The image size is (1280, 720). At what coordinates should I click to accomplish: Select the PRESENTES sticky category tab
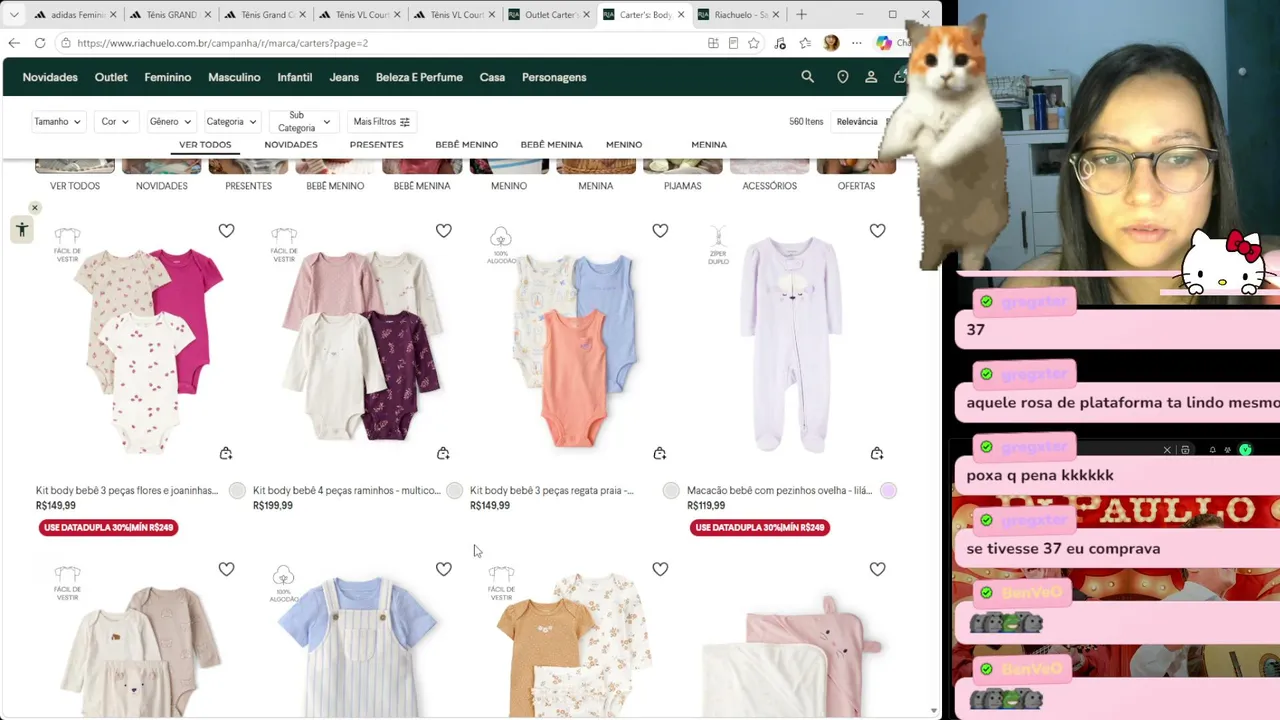point(376,145)
